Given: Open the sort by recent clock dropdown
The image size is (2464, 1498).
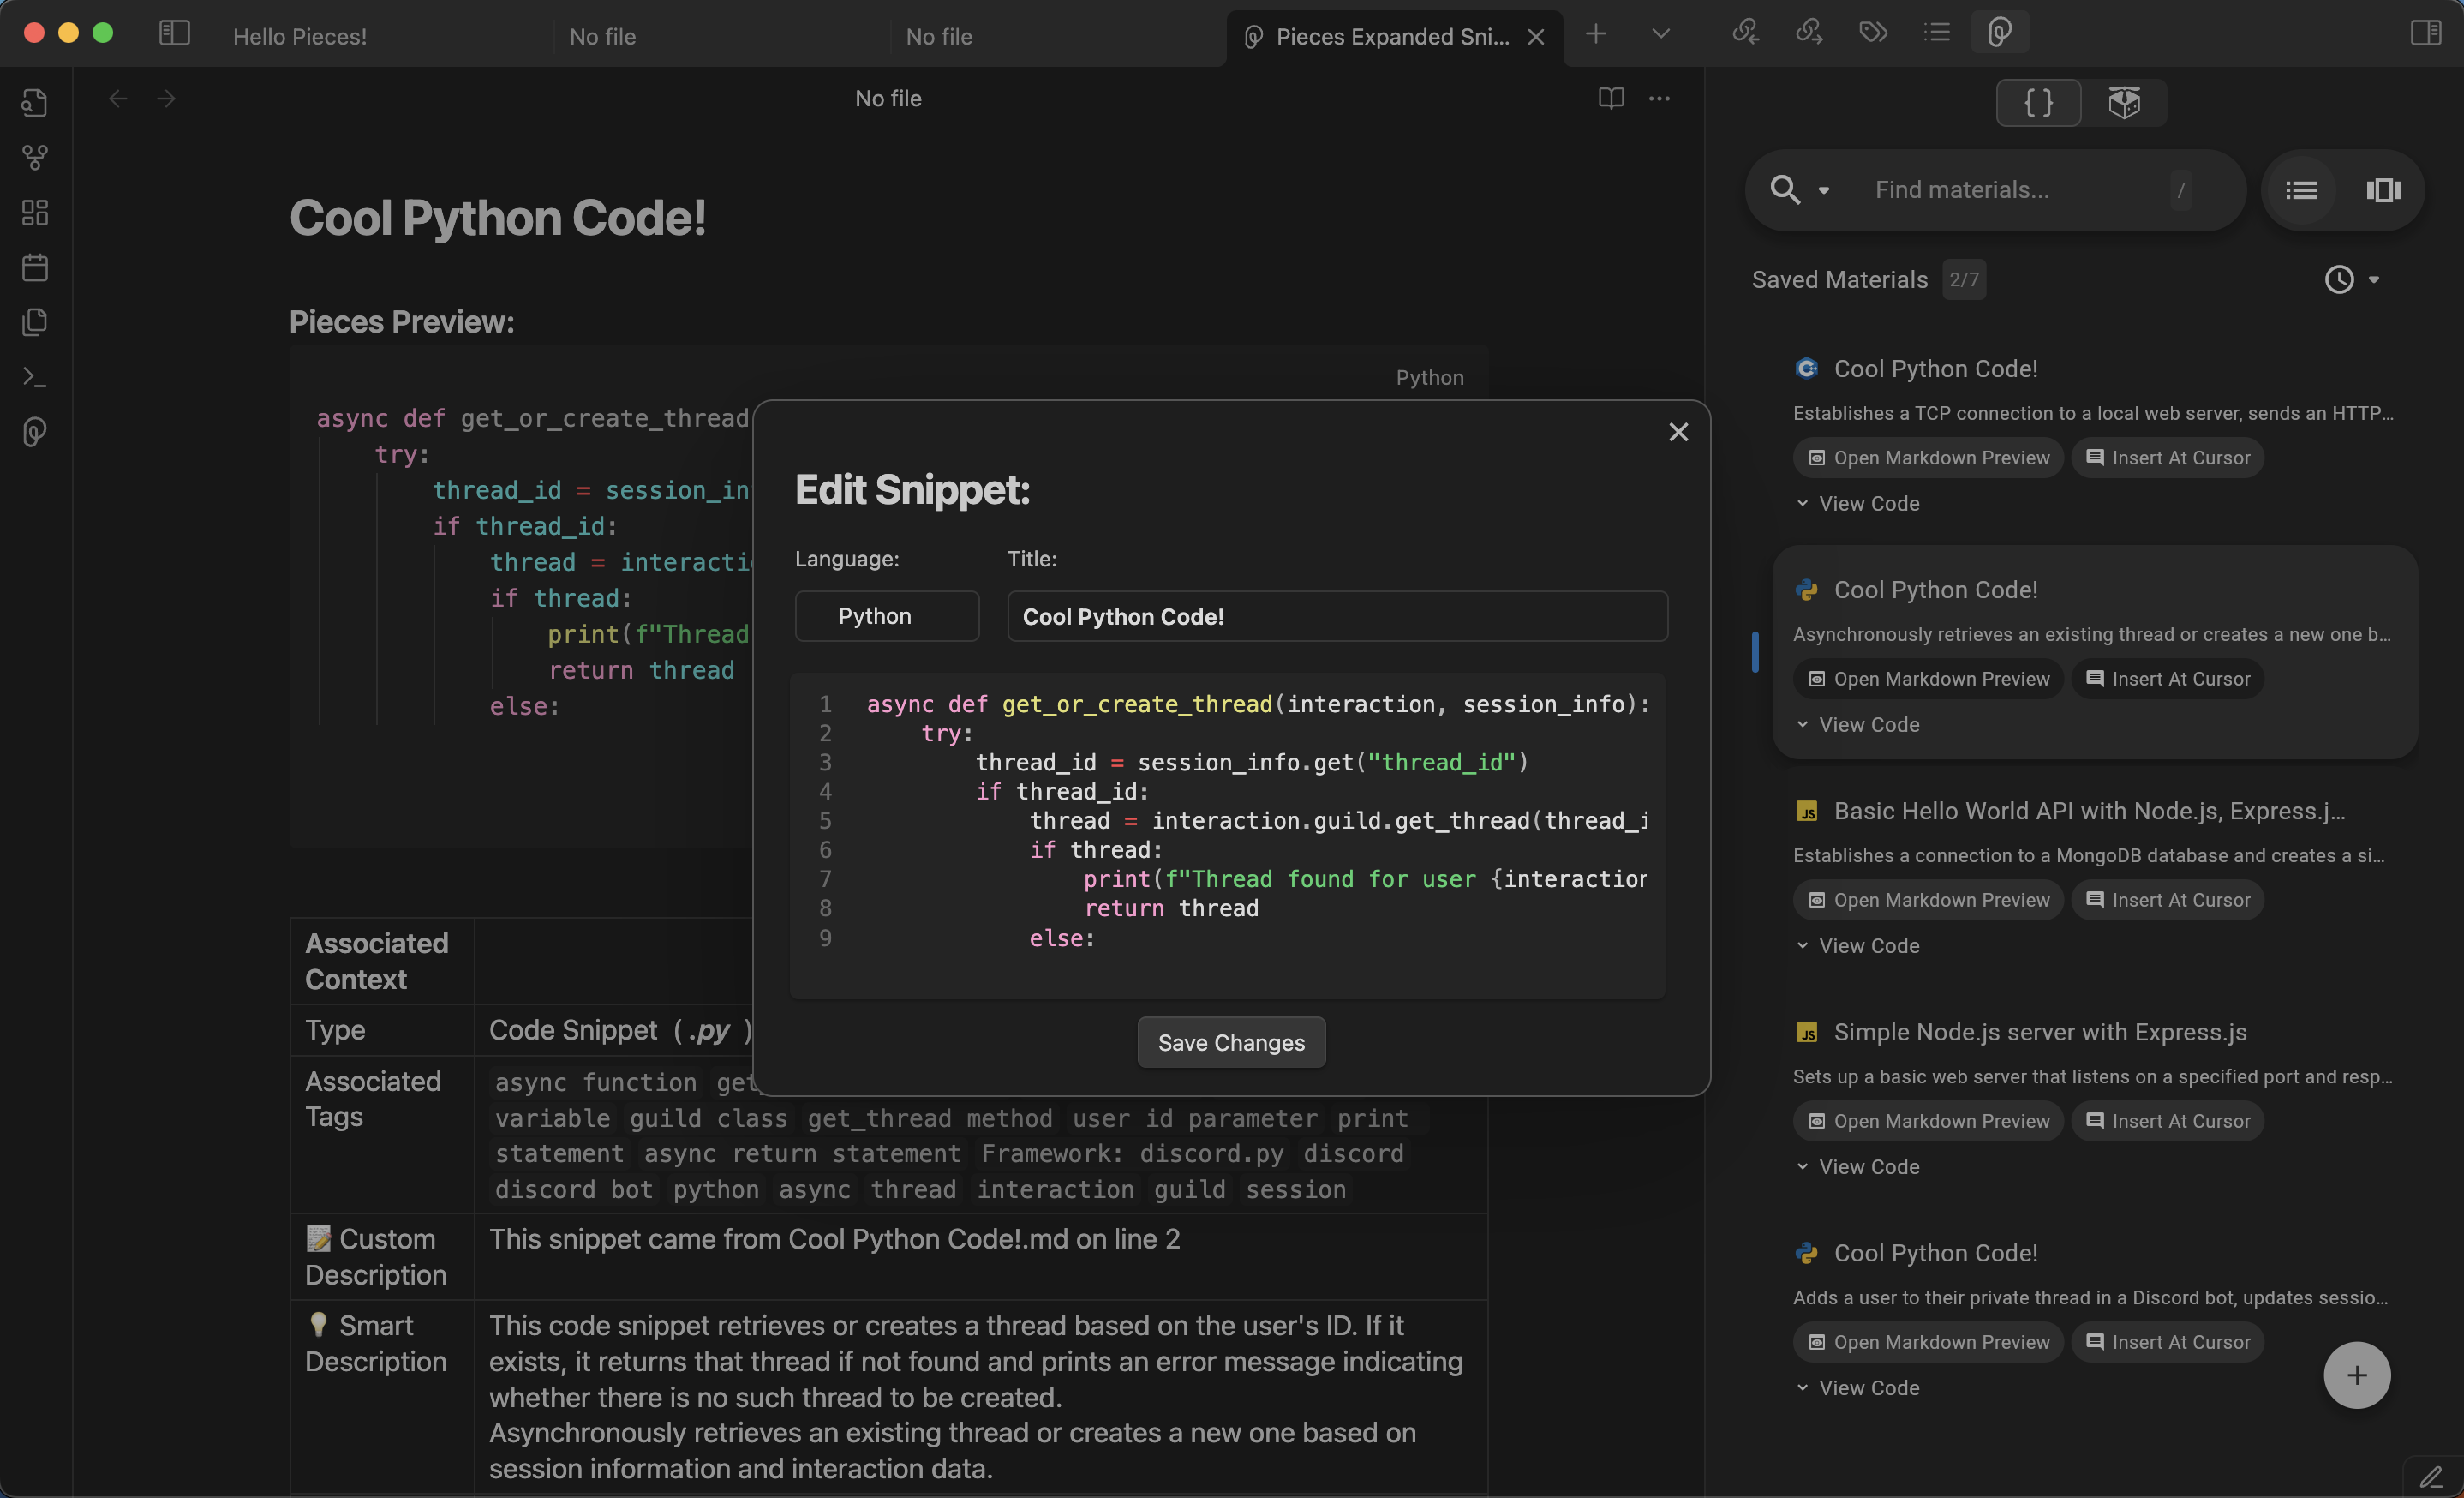Looking at the screenshot, I should (2351, 279).
